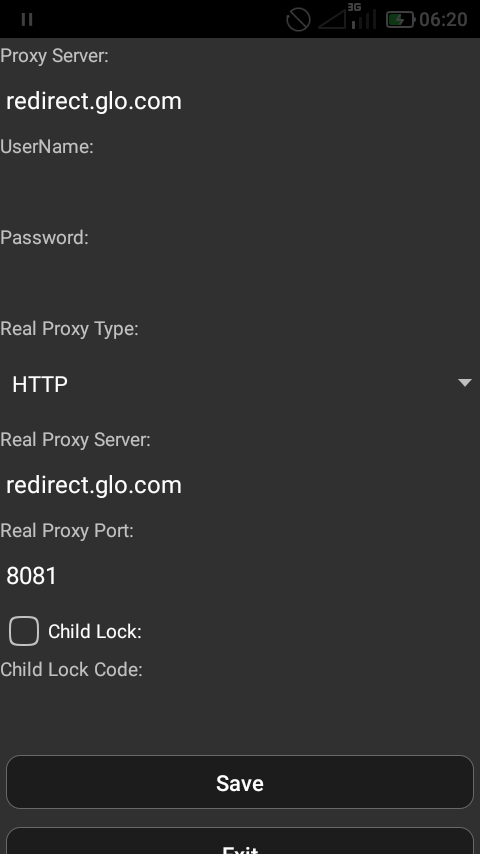Tap the 06:20 clock in status bar
Image resolution: width=480 pixels, height=854 pixels.
coord(443,20)
